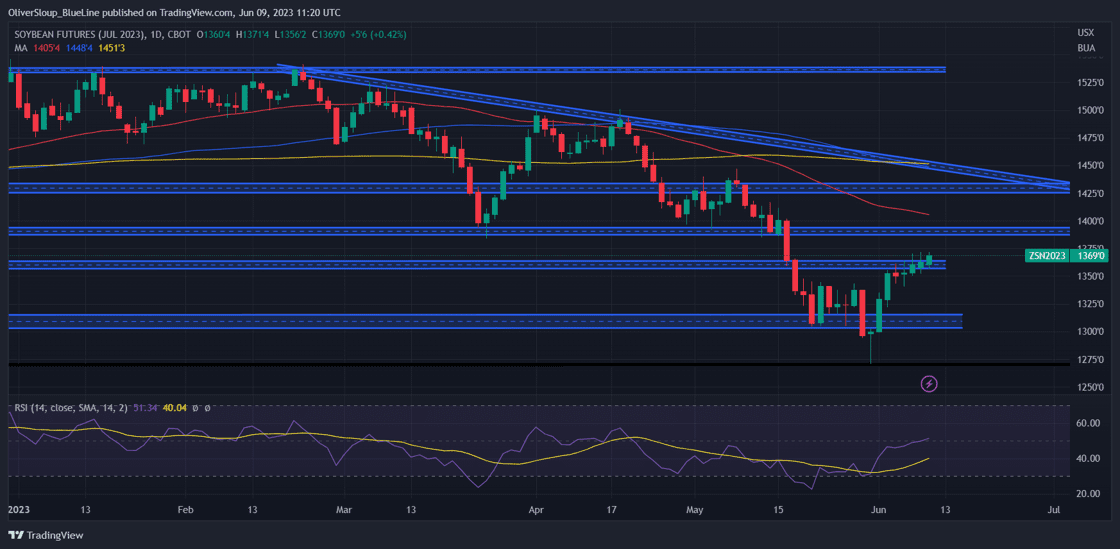This screenshot has width=1120, height=549.
Task: Click the BUA unit label
Action: [x=1086, y=47]
